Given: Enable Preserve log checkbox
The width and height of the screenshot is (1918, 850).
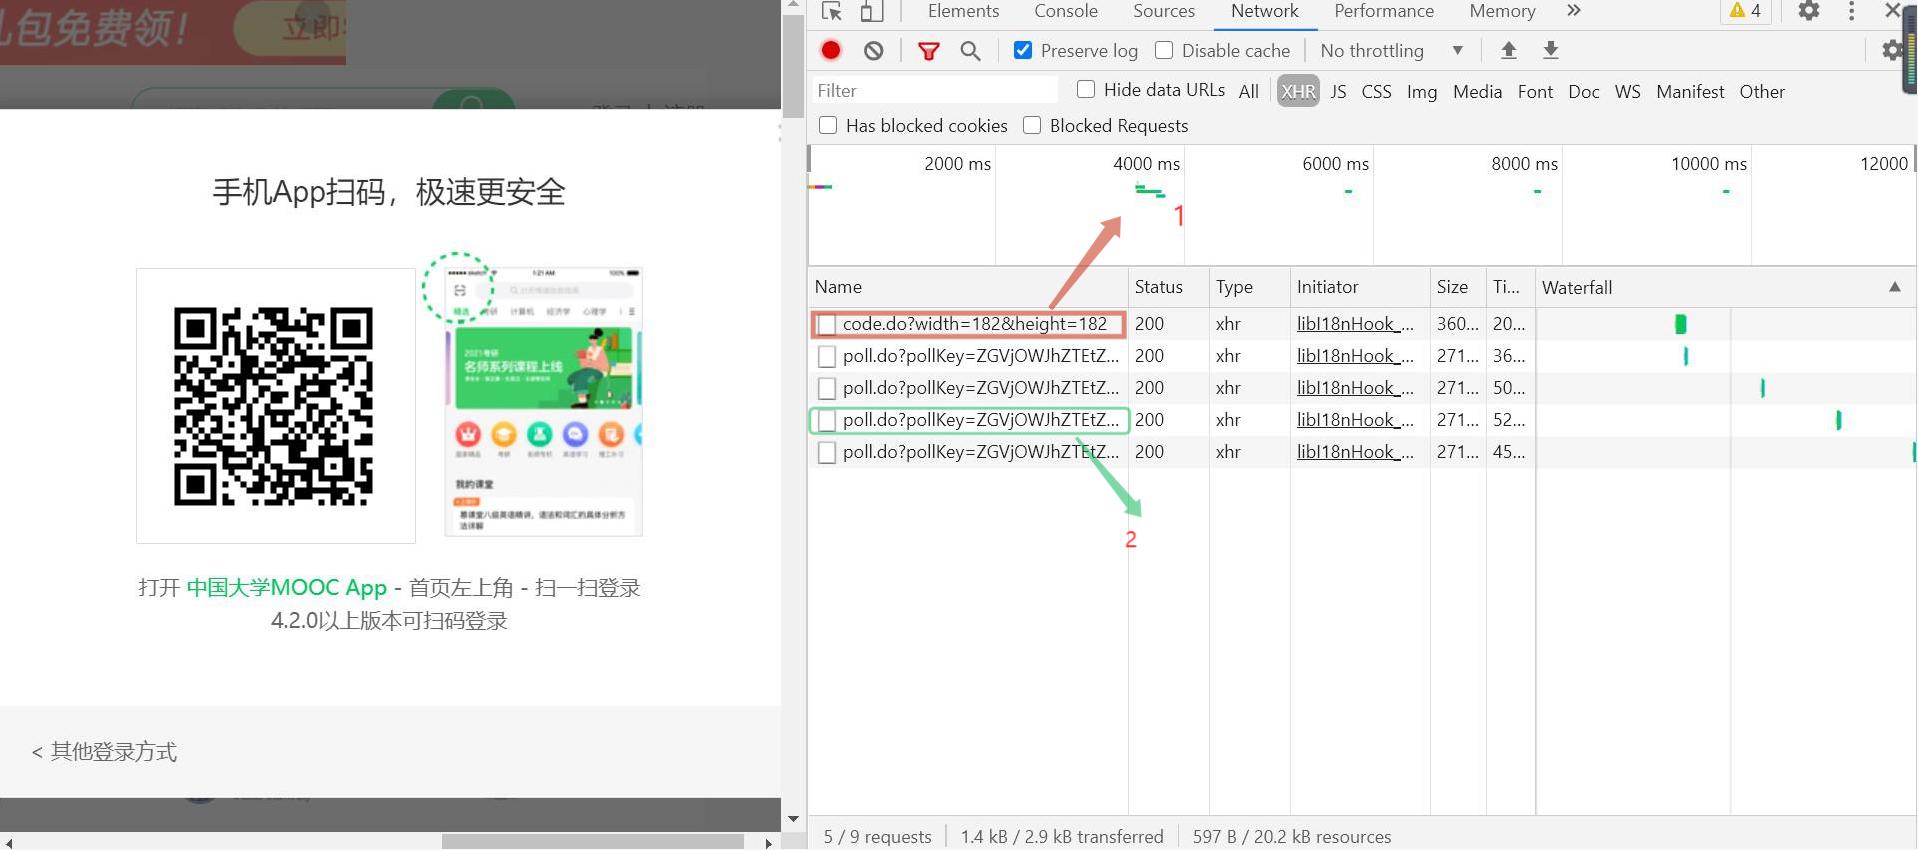Looking at the screenshot, I should pos(1023,50).
